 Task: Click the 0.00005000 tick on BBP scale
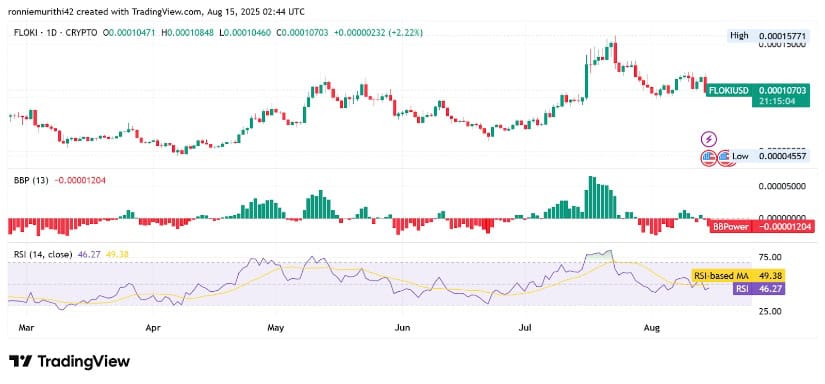(x=782, y=186)
